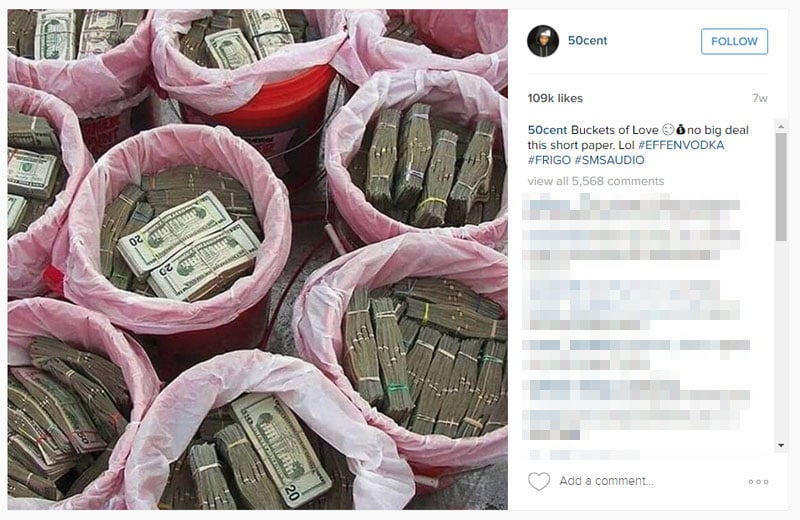The image size is (800, 520).
Task: Show the 109k likes list
Action: click(555, 98)
